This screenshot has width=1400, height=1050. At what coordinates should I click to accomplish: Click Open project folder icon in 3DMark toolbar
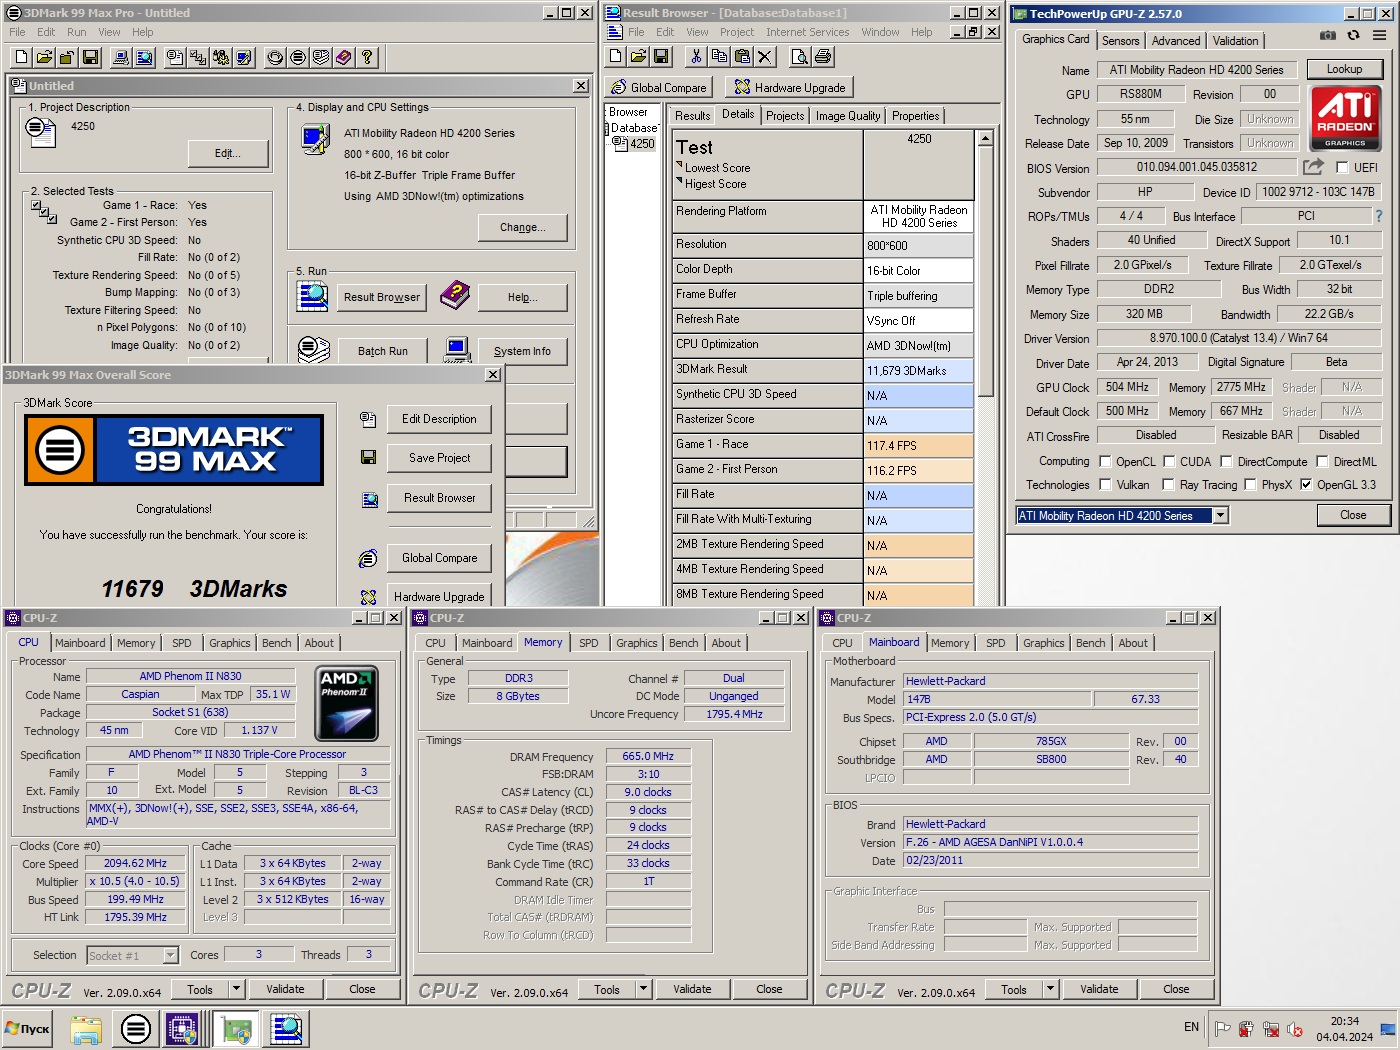45,58
